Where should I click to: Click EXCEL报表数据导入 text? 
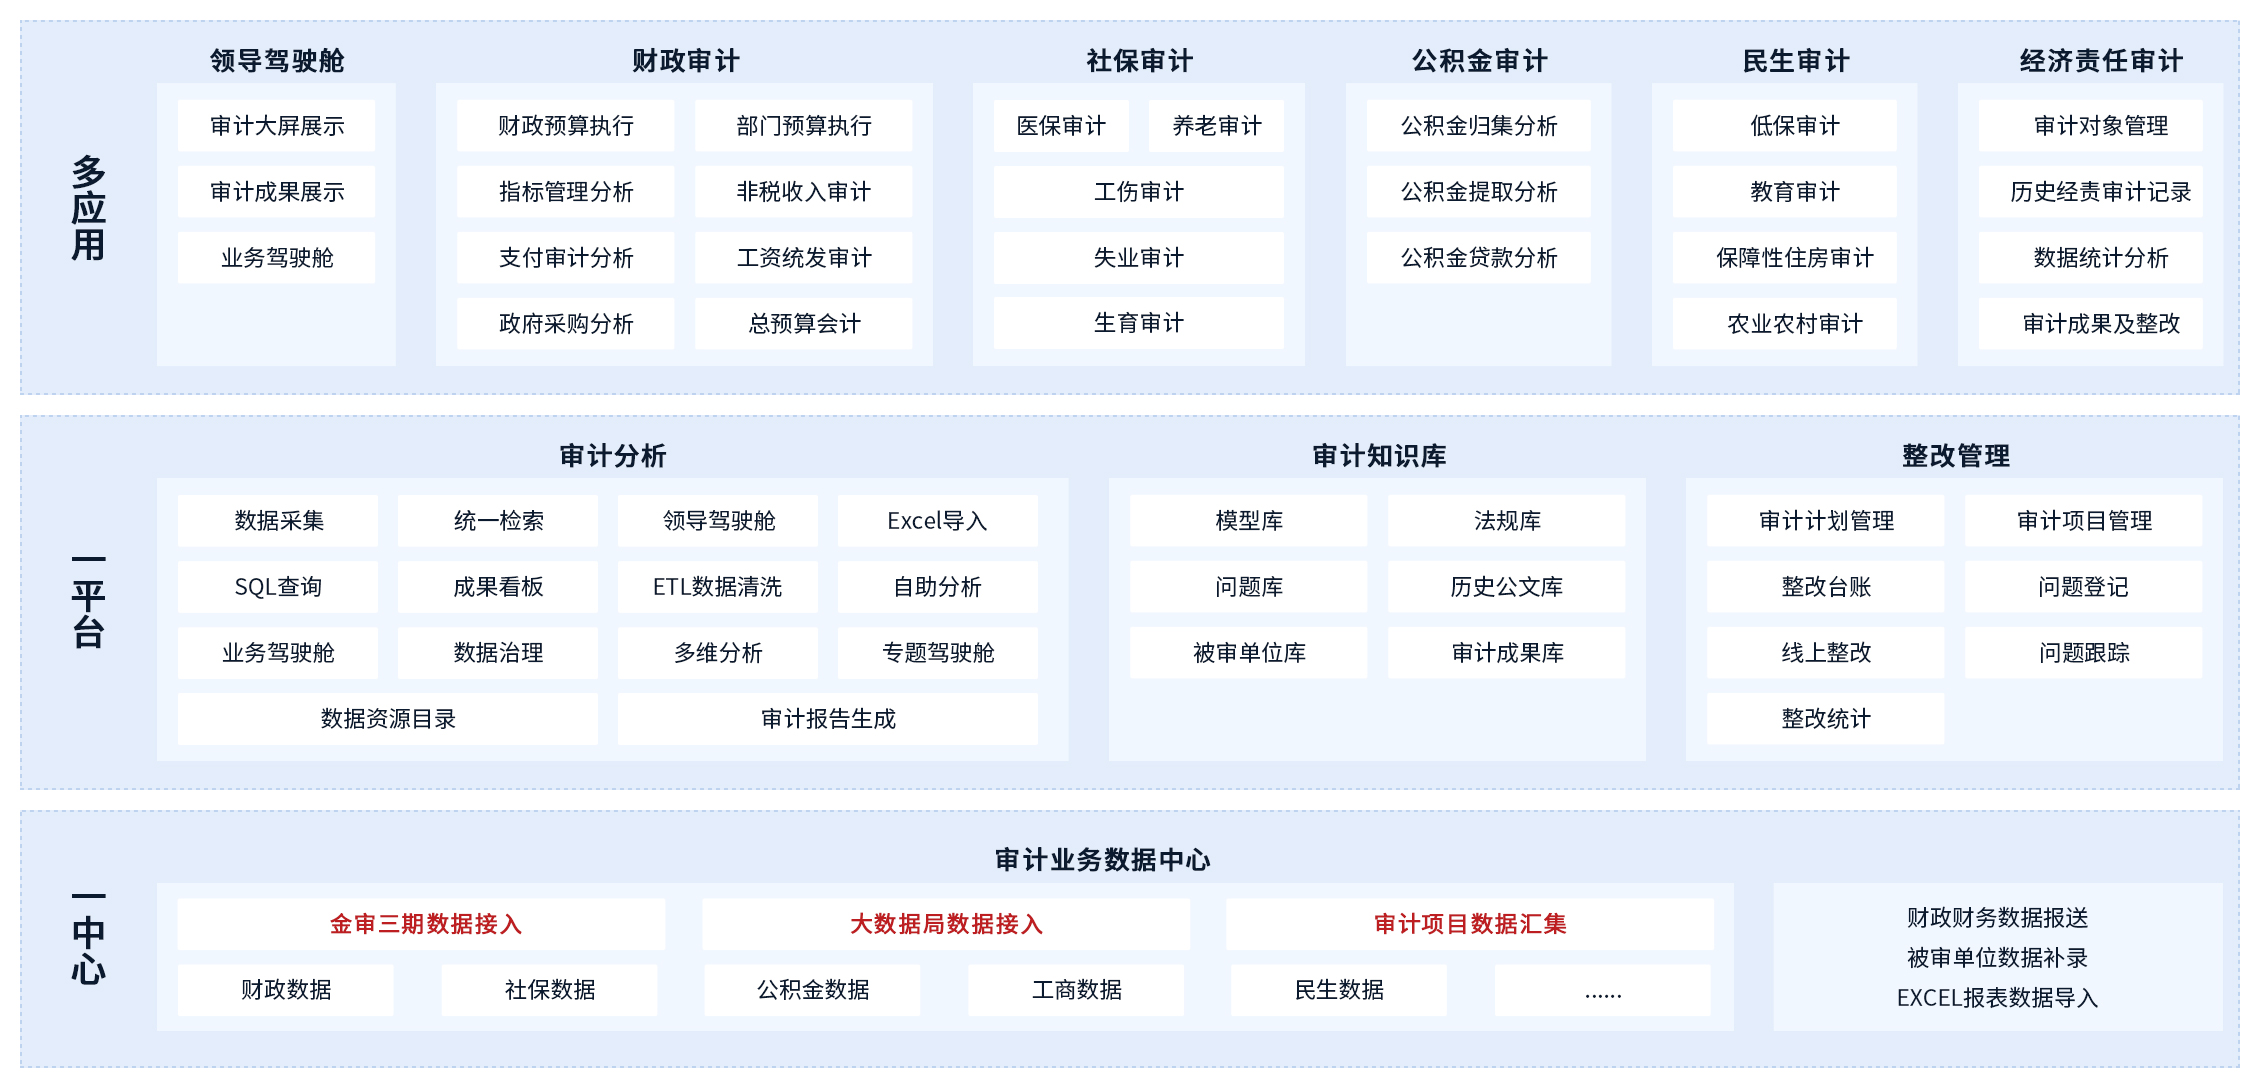(1997, 998)
